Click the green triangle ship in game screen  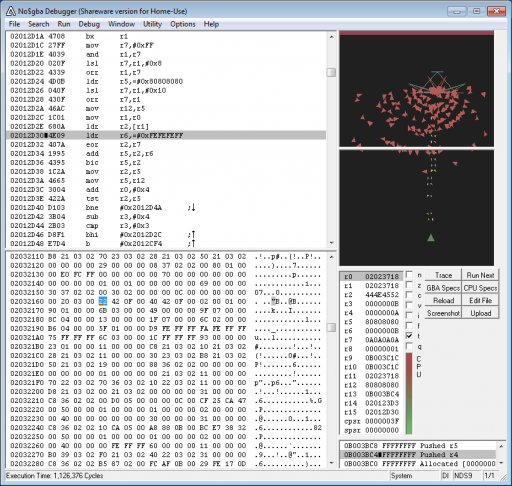pos(431,237)
